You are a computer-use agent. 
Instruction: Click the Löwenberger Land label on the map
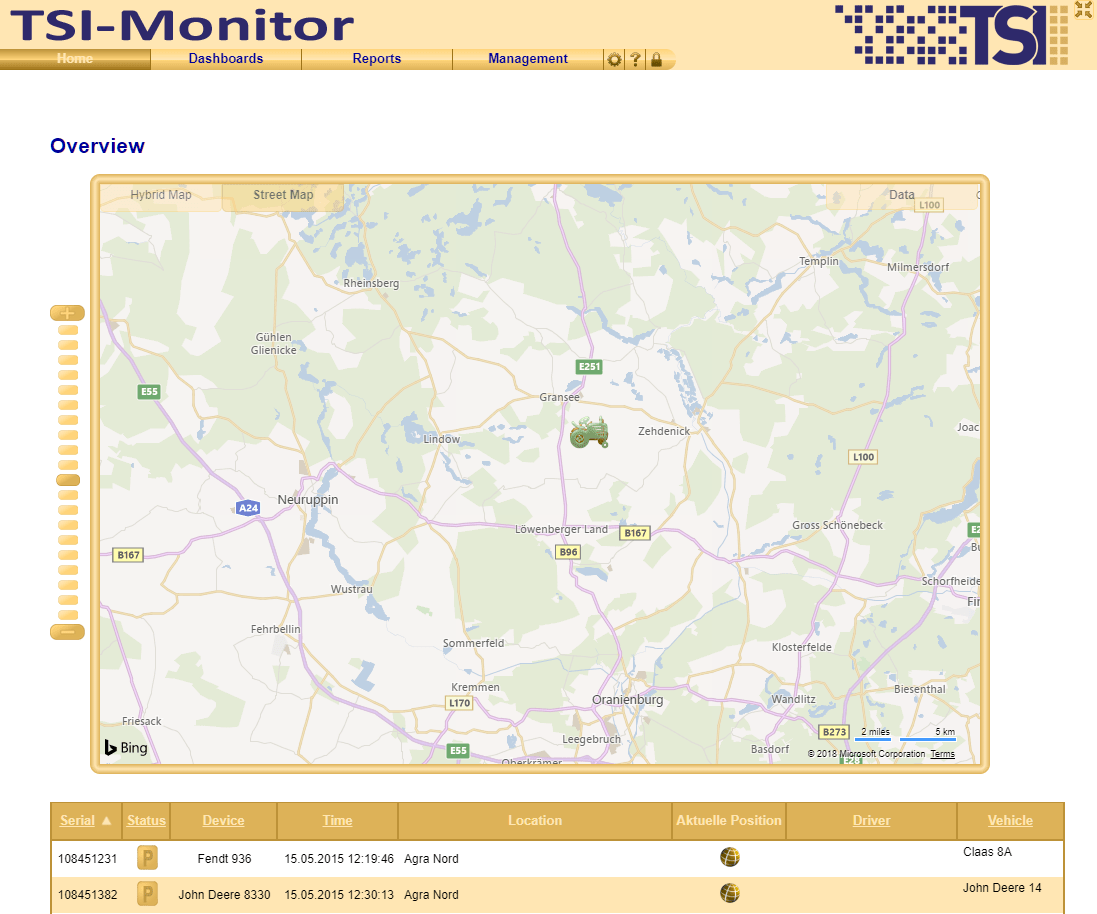pos(561,530)
